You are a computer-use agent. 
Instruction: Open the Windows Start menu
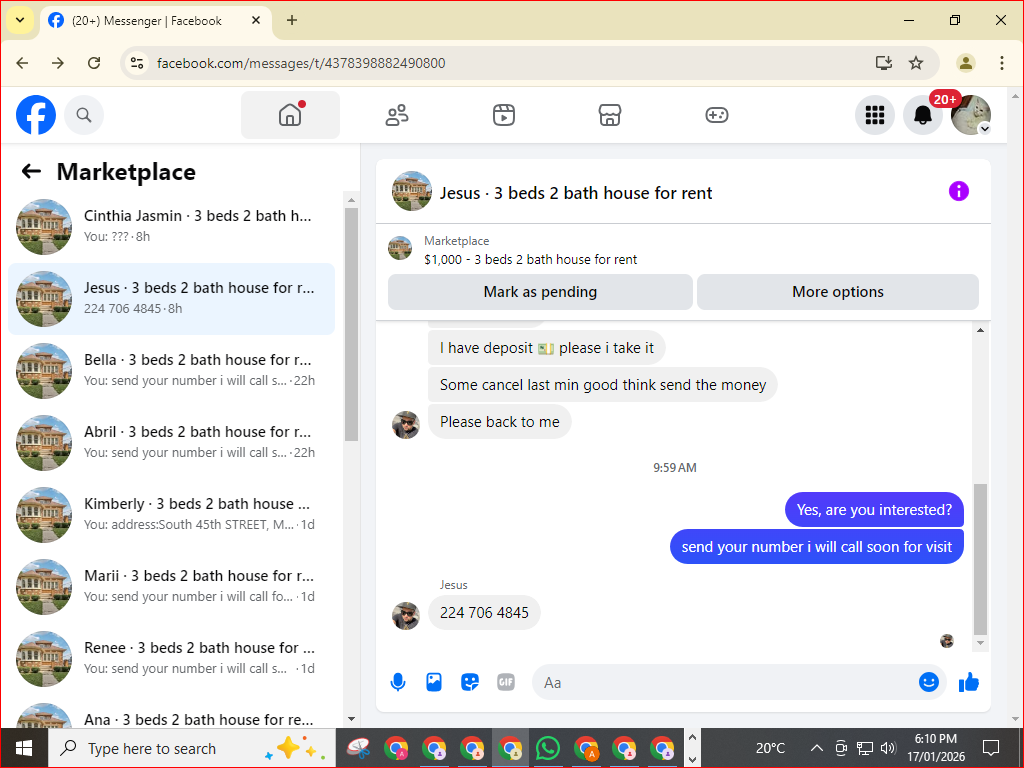(24, 748)
